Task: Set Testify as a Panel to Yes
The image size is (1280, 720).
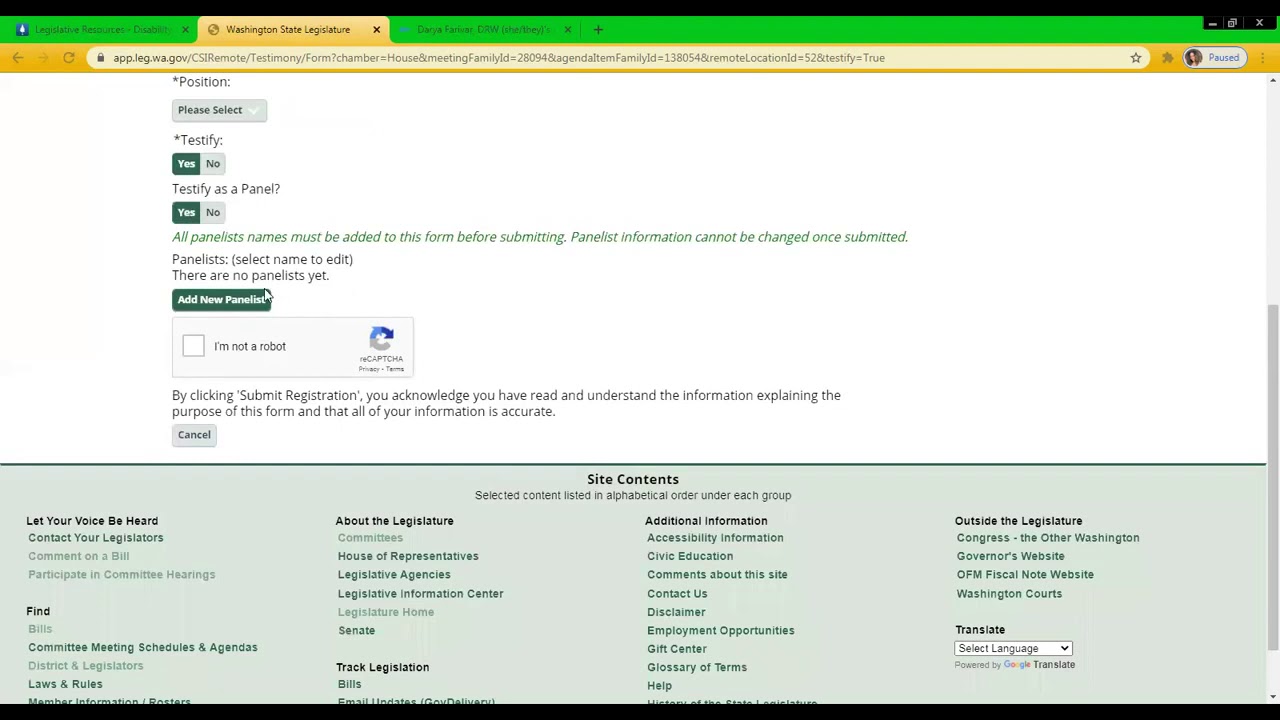Action: [186, 212]
